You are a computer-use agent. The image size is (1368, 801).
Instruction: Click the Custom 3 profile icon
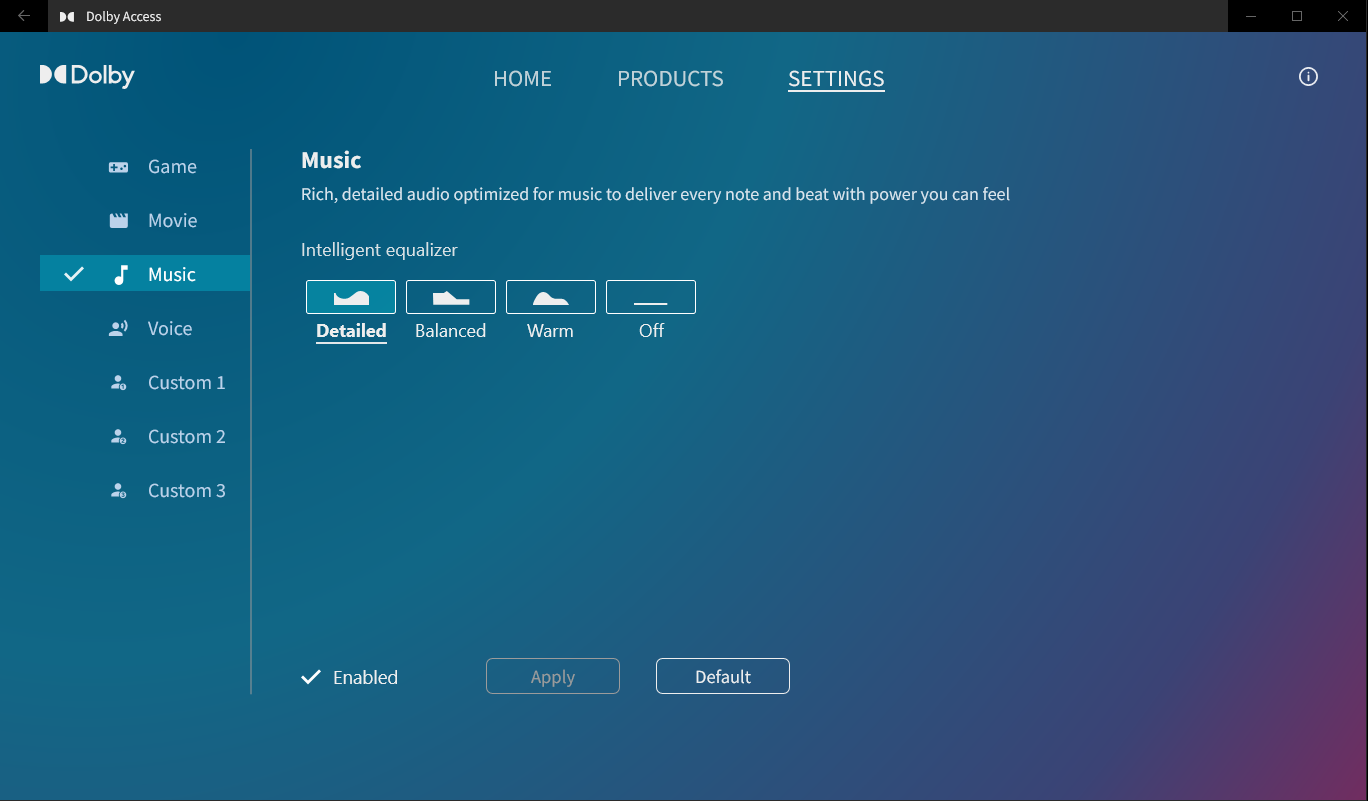[118, 491]
